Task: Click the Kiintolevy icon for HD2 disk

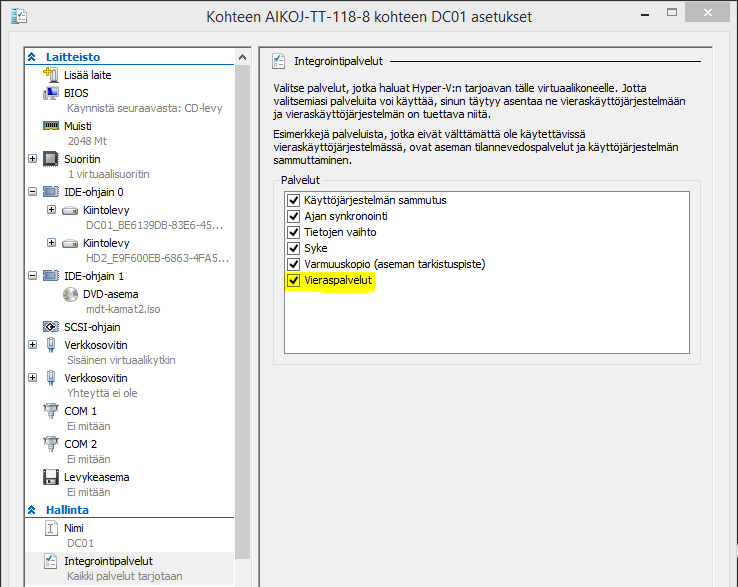Action: pos(70,243)
